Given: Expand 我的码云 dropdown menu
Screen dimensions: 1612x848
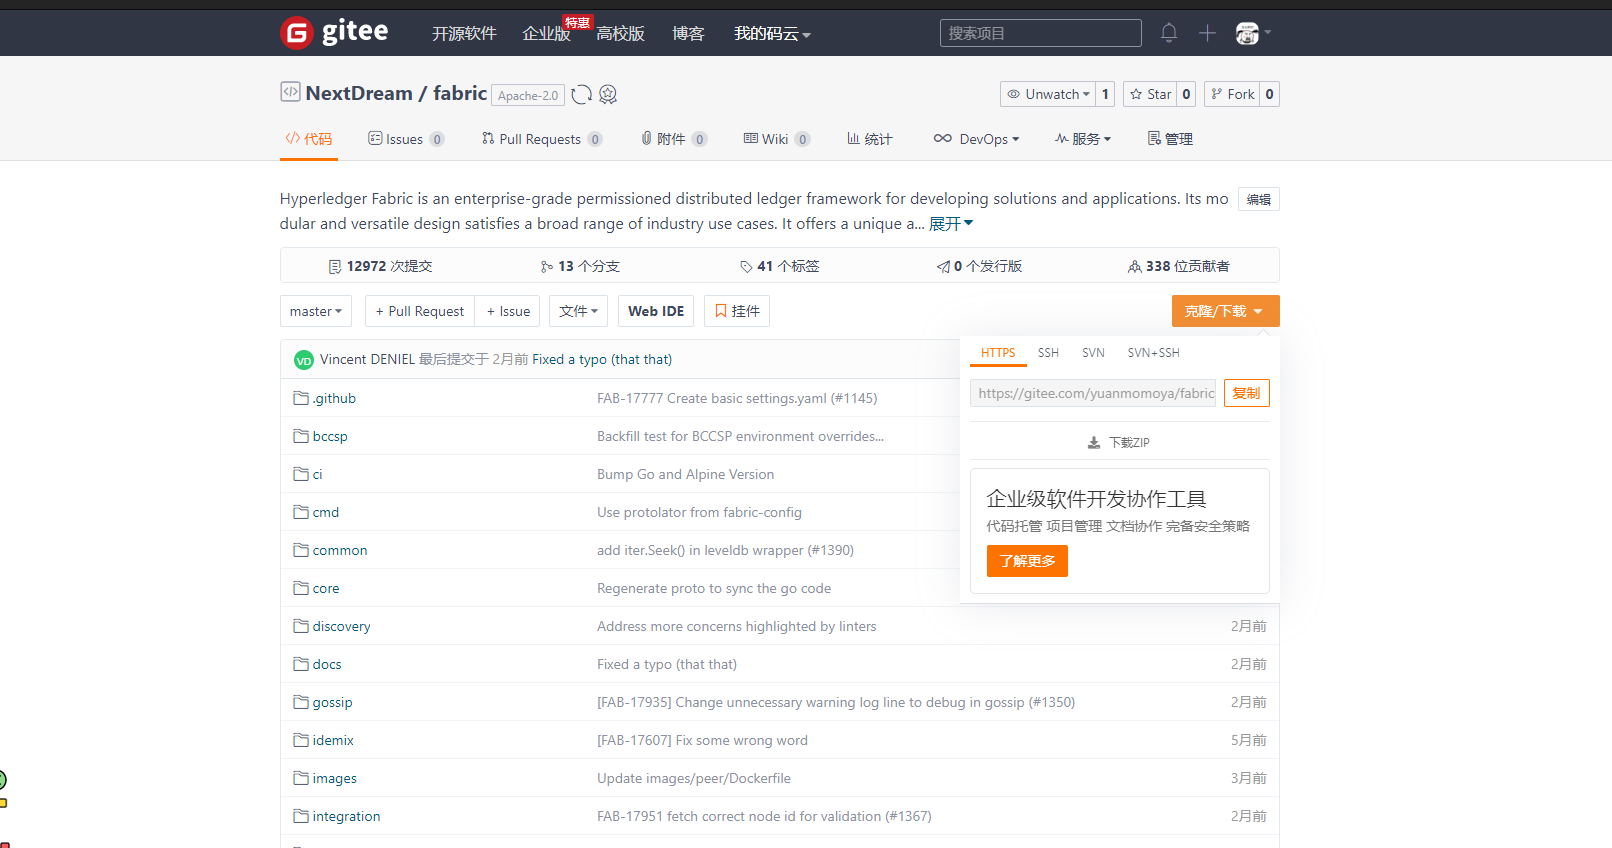Looking at the screenshot, I should pos(772,33).
